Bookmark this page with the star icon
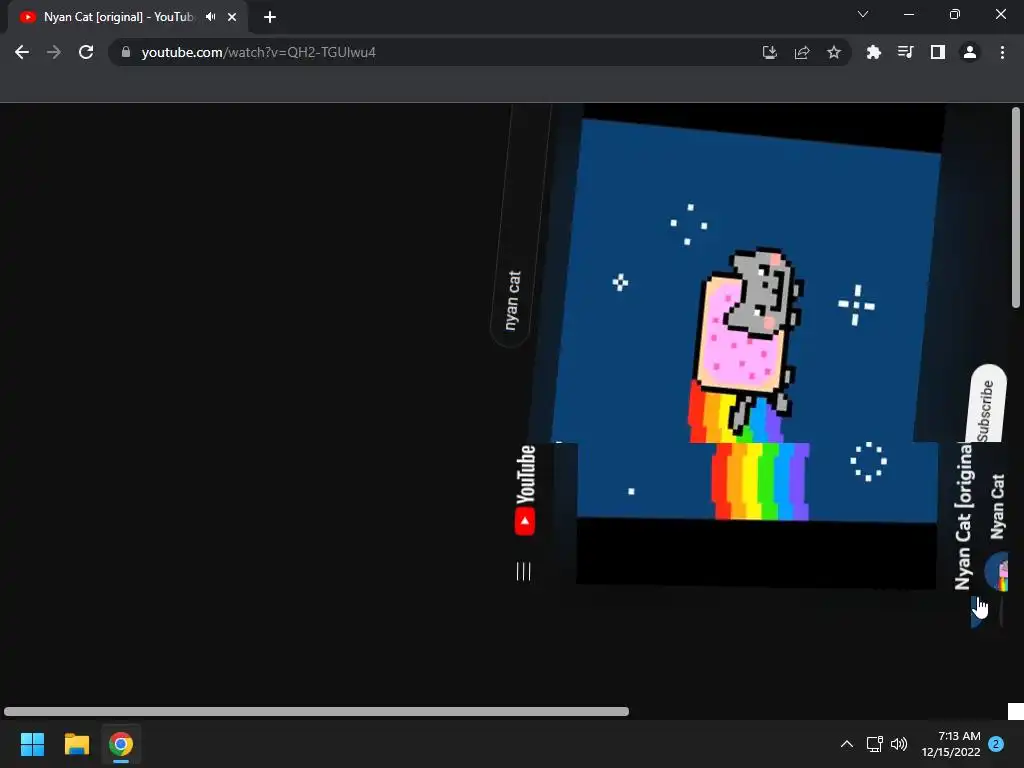Image resolution: width=1024 pixels, height=768 pixels. pos(834,52)
